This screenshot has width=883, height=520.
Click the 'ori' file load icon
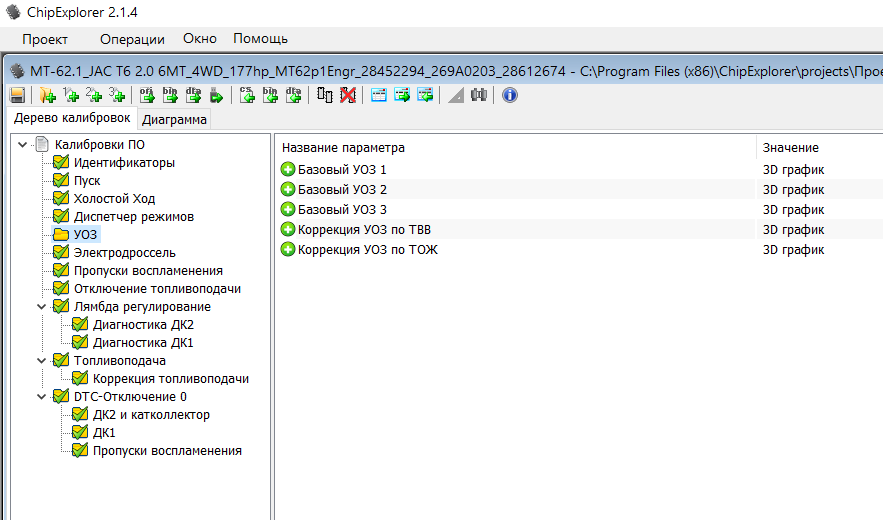[146, 95]
